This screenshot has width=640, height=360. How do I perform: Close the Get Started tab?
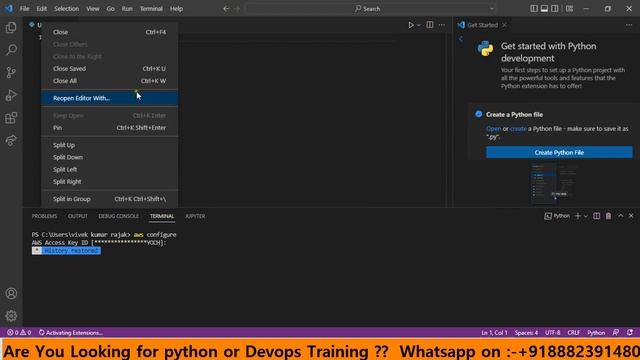(504, 25)
